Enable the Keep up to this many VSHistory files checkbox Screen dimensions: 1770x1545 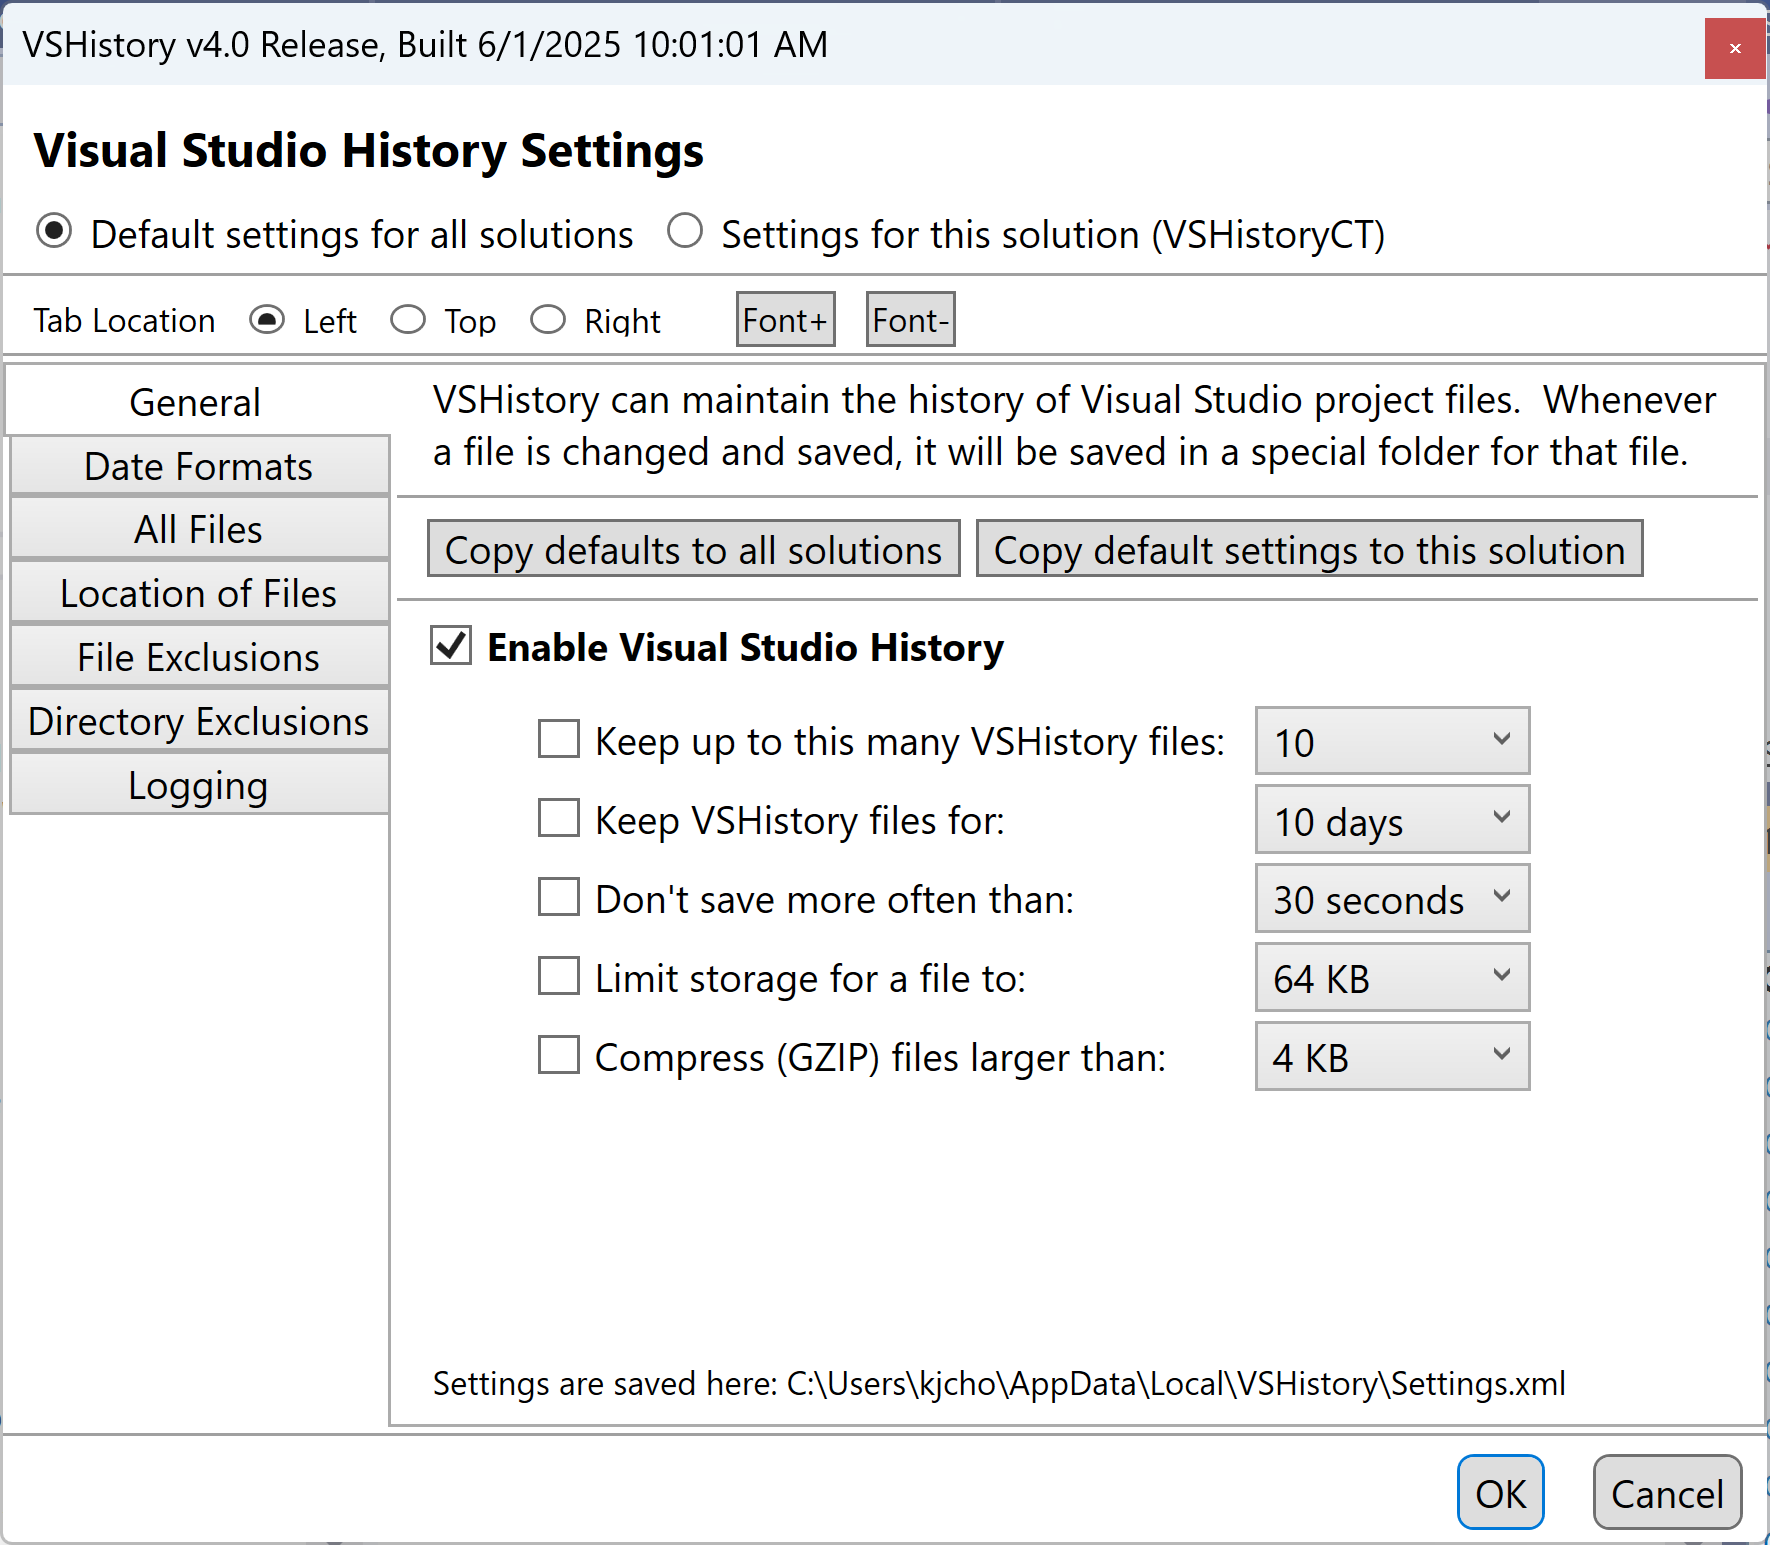558,739
